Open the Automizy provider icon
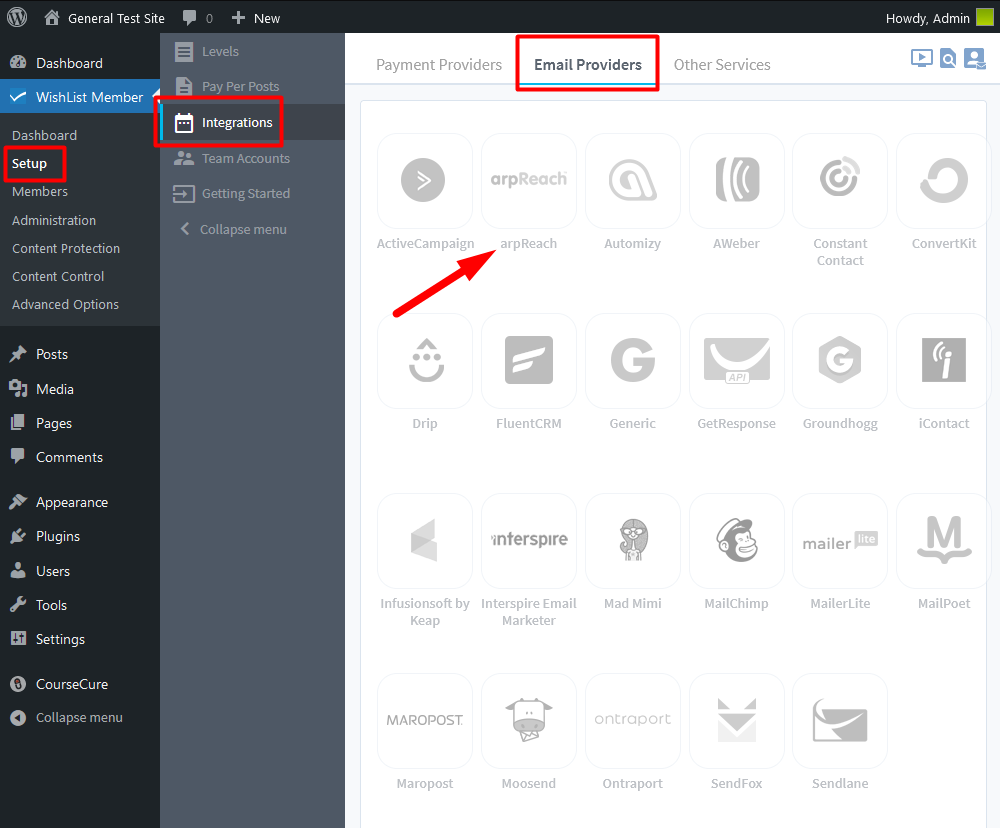 point(633,181)
